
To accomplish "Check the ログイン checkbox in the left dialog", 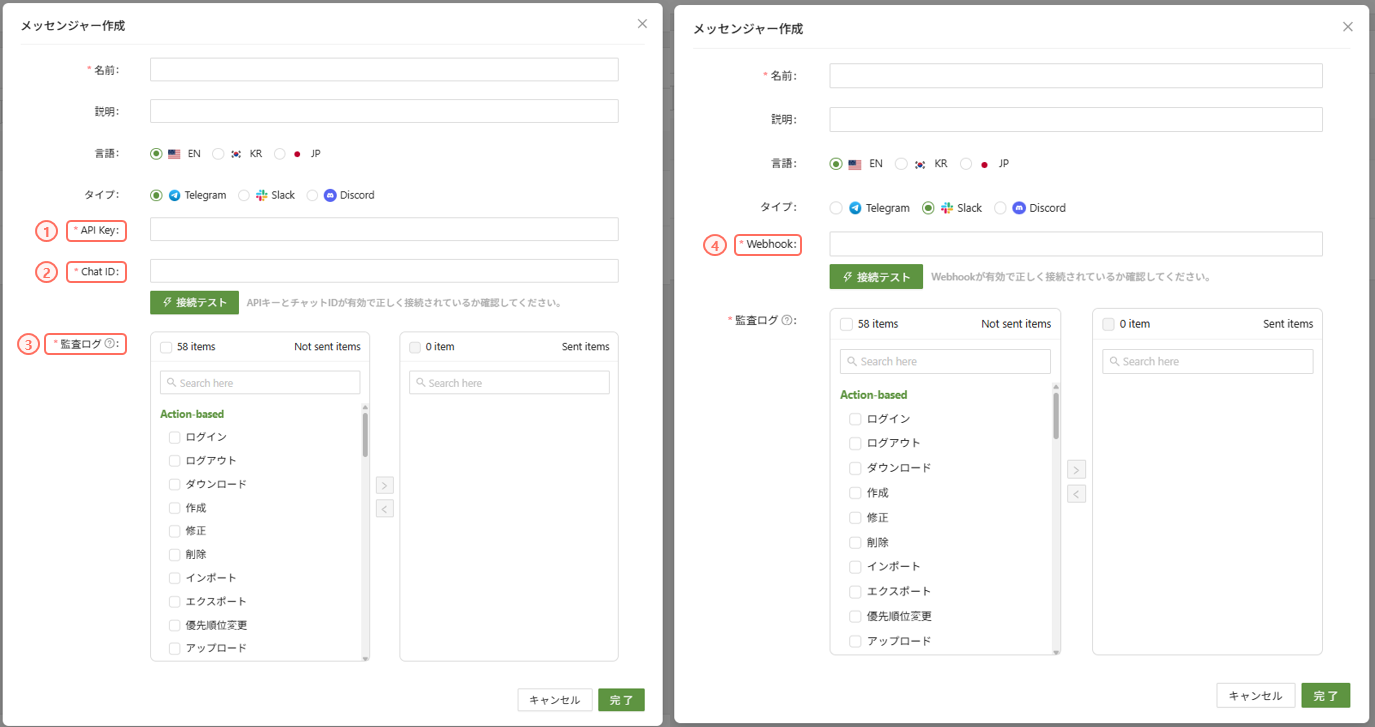I will 175,438.
